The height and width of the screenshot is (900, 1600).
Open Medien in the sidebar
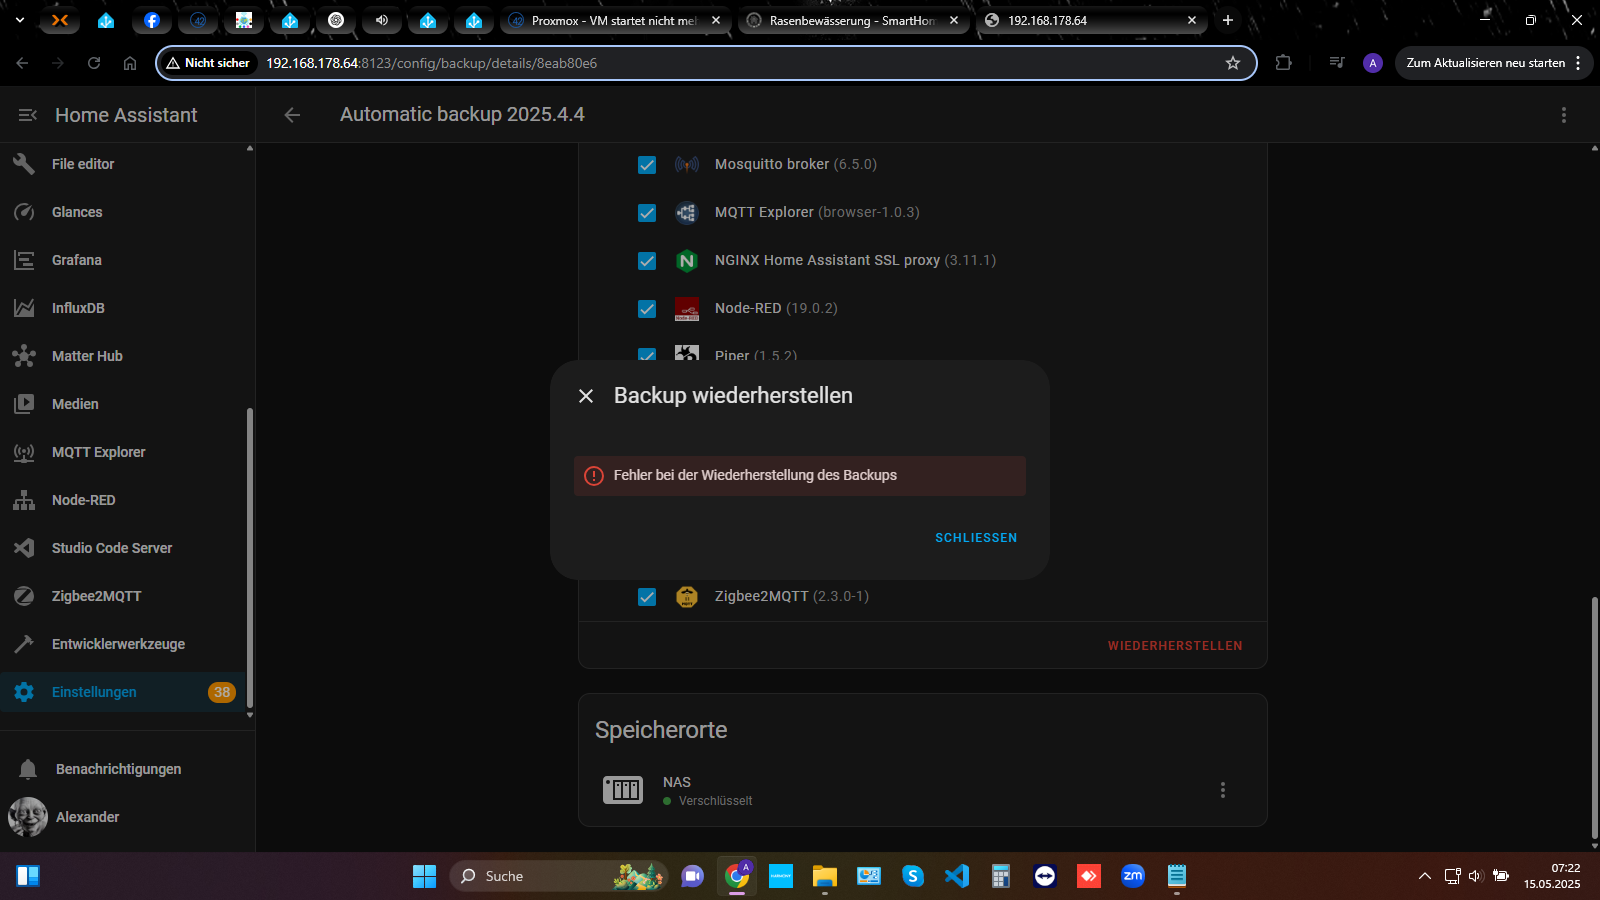123,404
